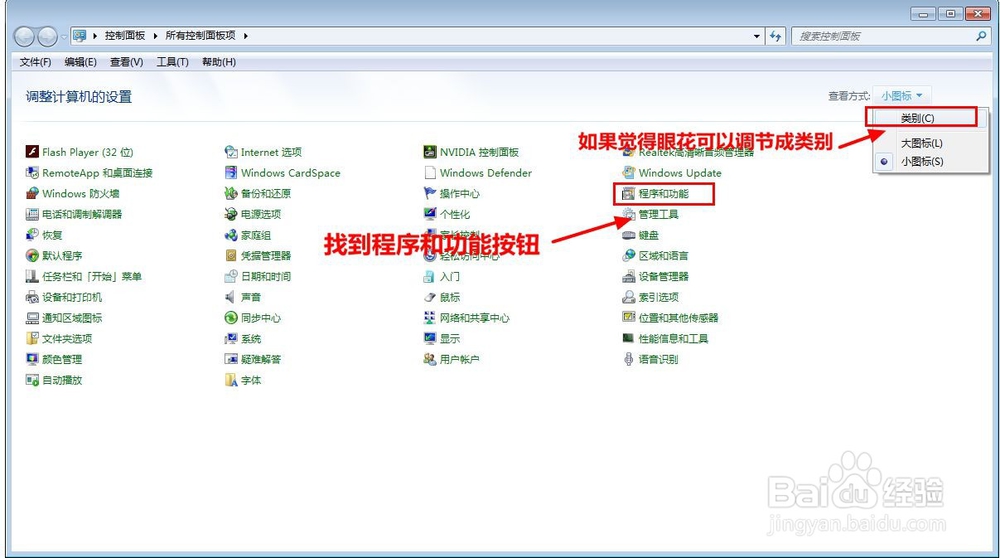
Task: Open the 通知区域图标 item
Action: [71, 318]
